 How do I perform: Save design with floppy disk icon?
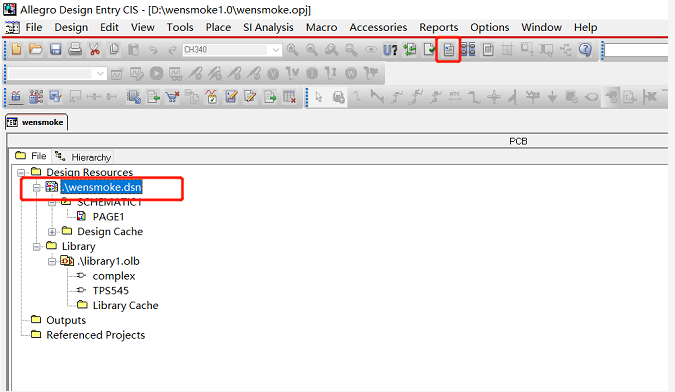point(55,49)
